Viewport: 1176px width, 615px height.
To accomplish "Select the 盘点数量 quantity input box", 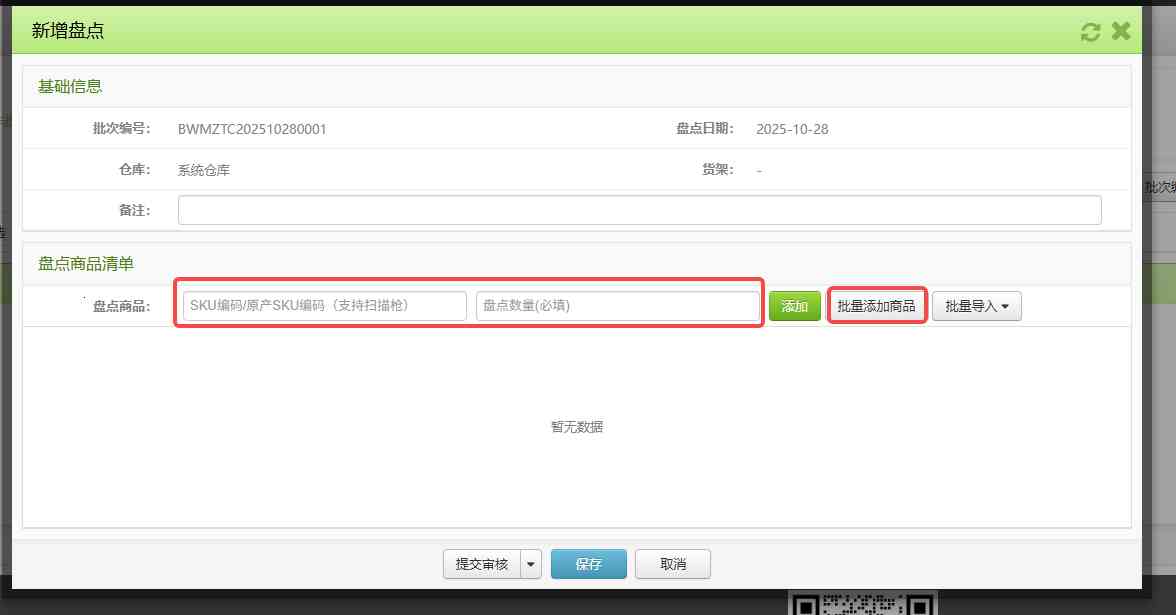I will (x=617, y=306).
